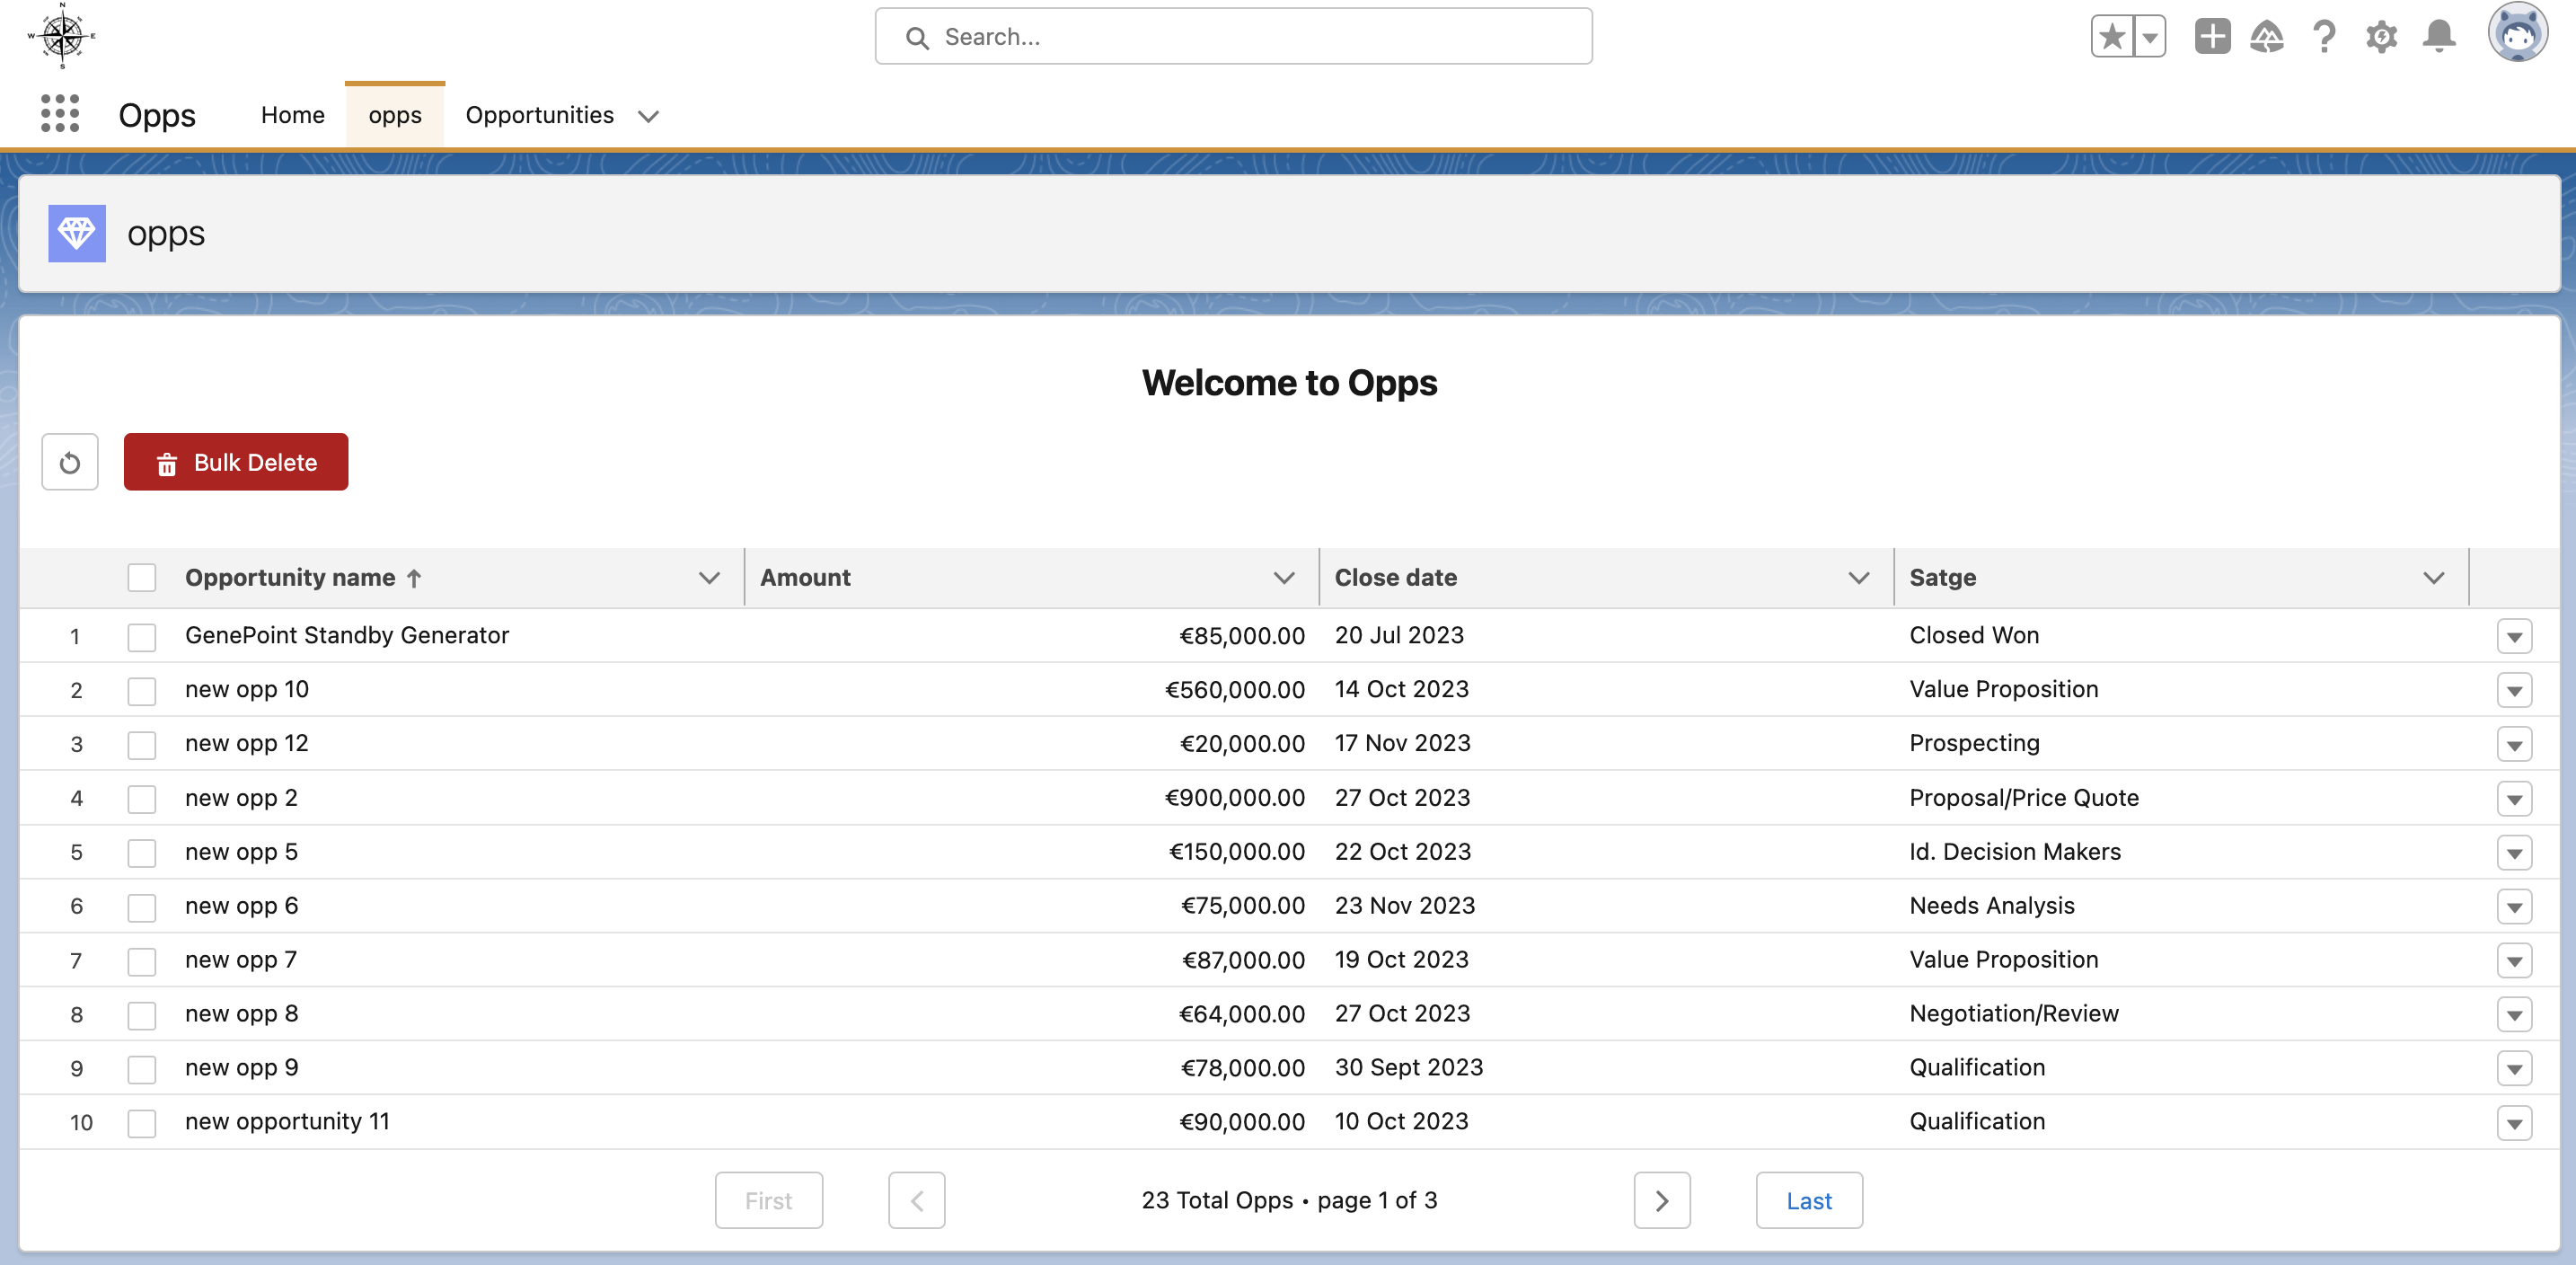Screen dimensions: 2576x1265
Task: Open the Help question mark icon
Action: 2324,37
